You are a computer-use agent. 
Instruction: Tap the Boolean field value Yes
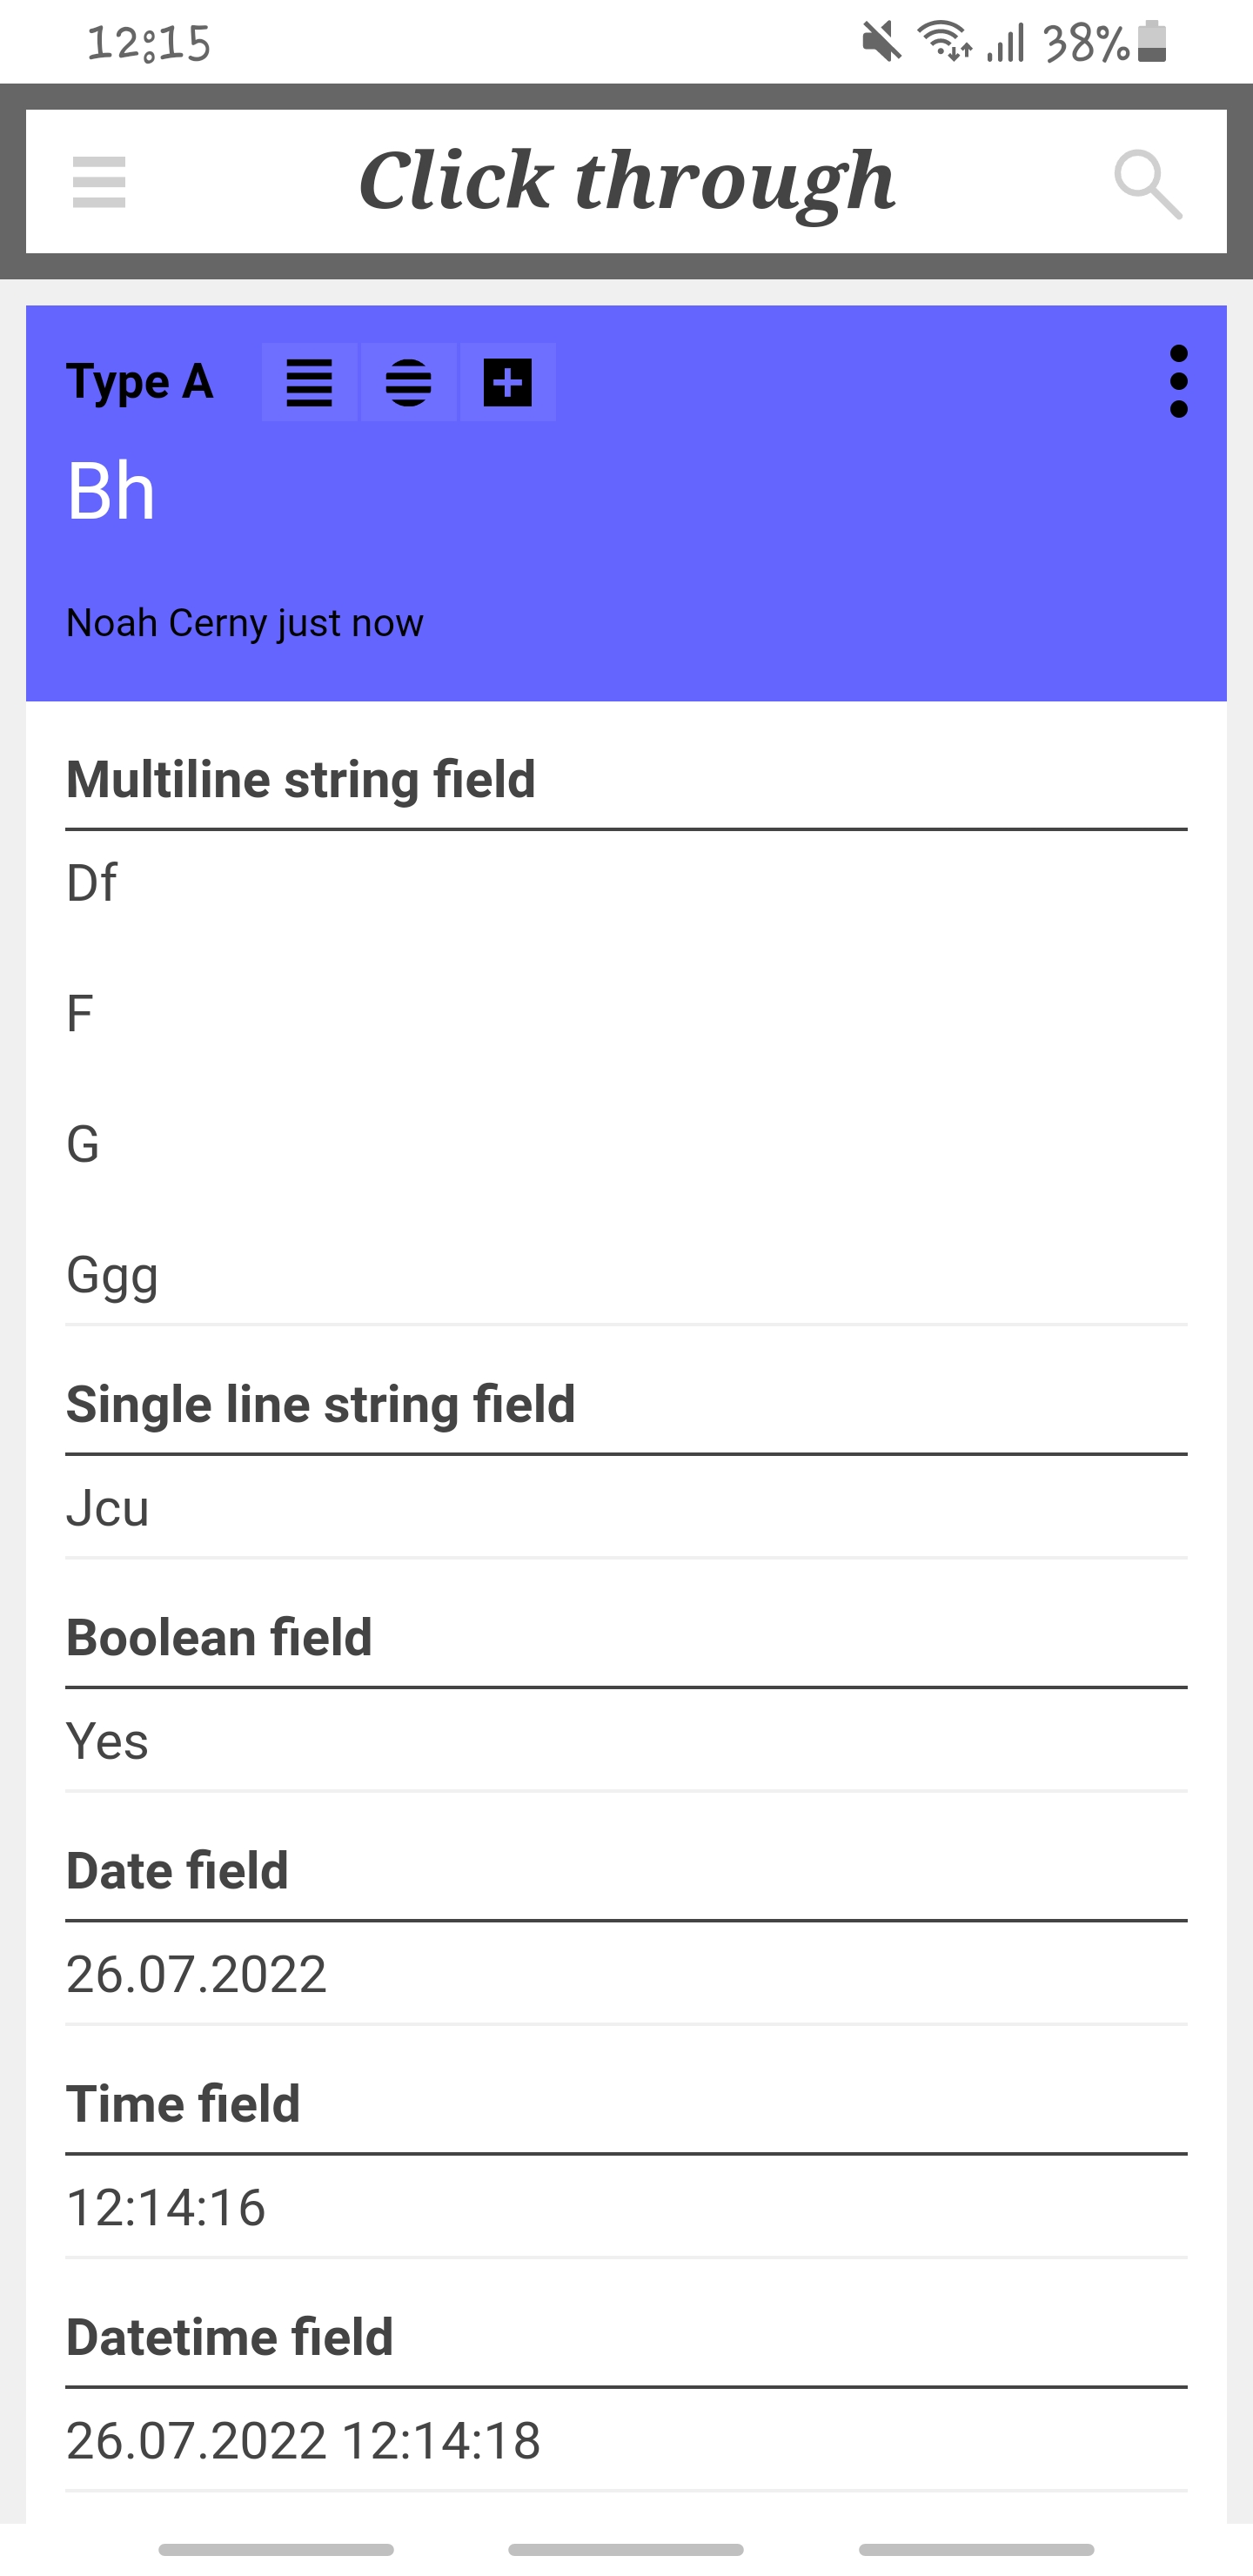click(108, 1741)
